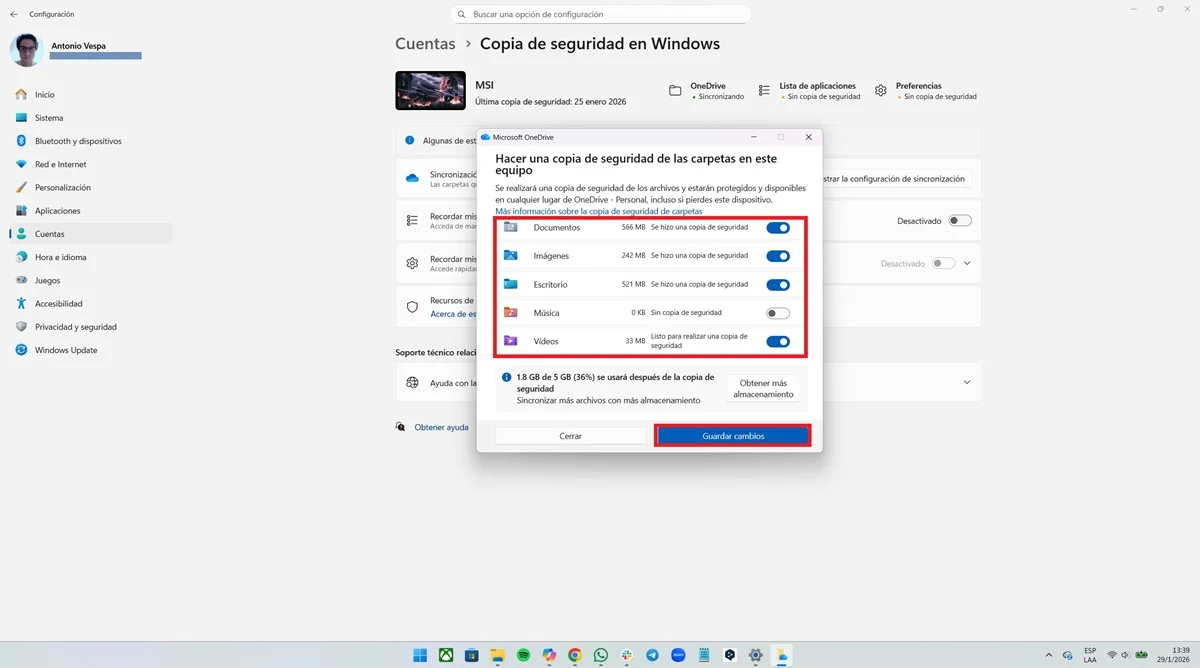Screen dimensions: 1200x668
Task: Open Telegram from the taskbar
Action: pos(653,655)
